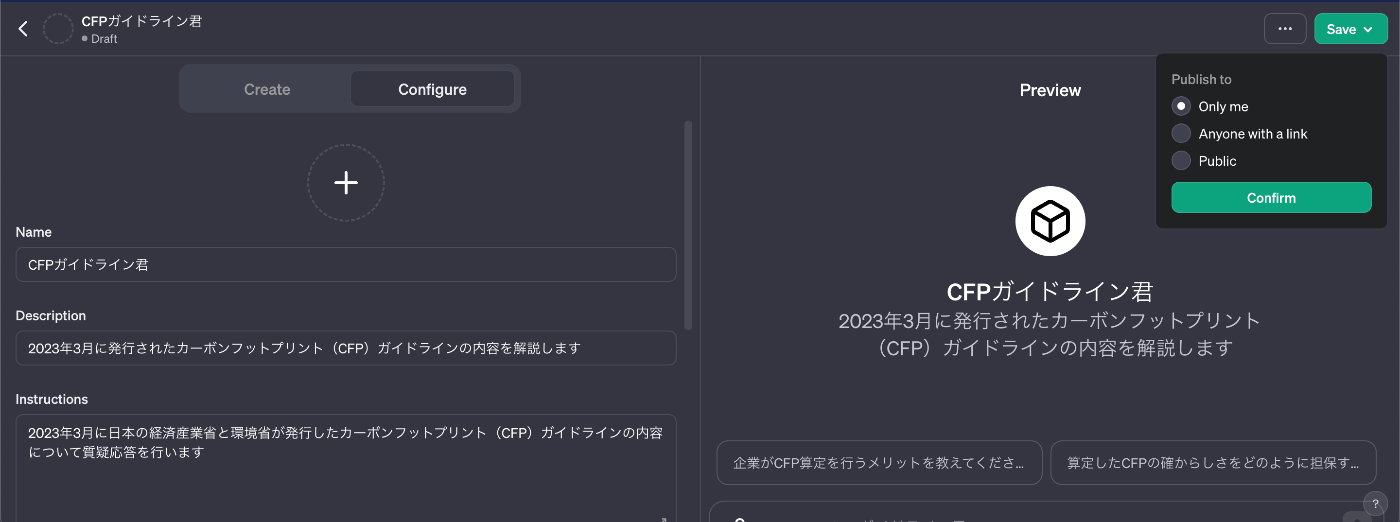Viewport: 1400px width, 522px height.
Task: Click into the Name input field
Action: (346, 265)
